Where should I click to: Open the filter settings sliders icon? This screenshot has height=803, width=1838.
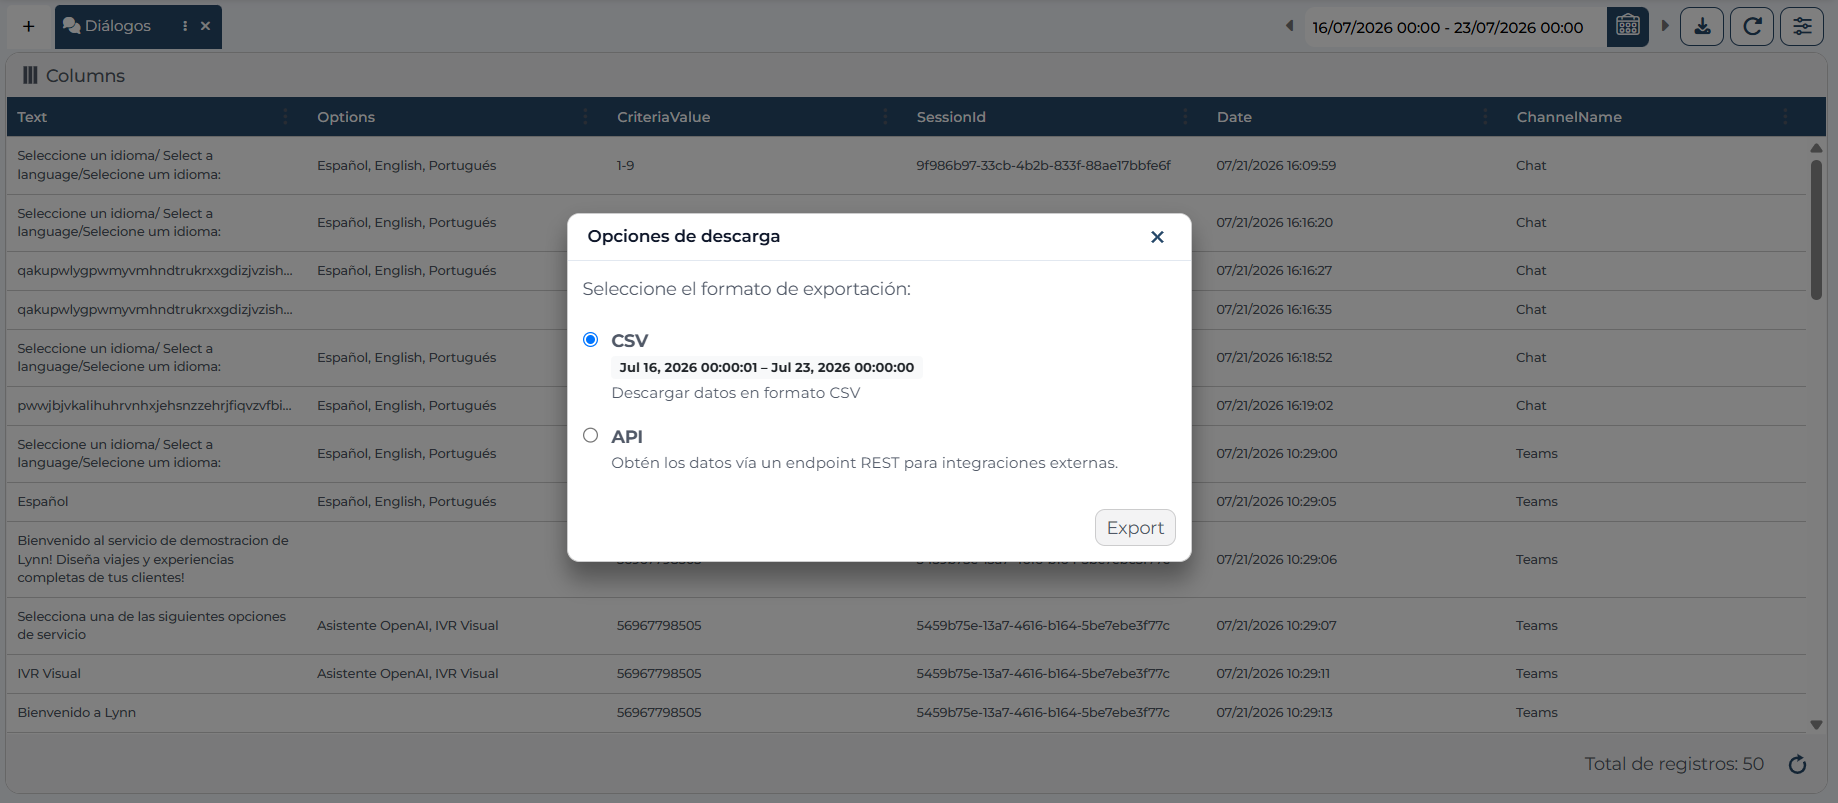1802,26
